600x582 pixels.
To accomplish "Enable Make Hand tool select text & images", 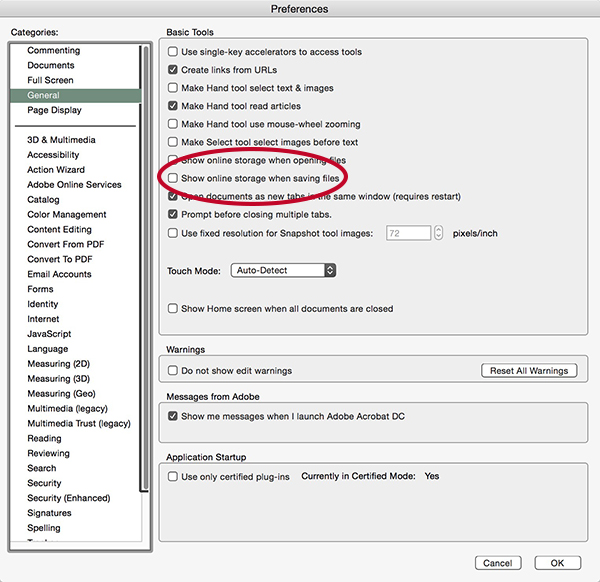I will click(x=173, y=88).
